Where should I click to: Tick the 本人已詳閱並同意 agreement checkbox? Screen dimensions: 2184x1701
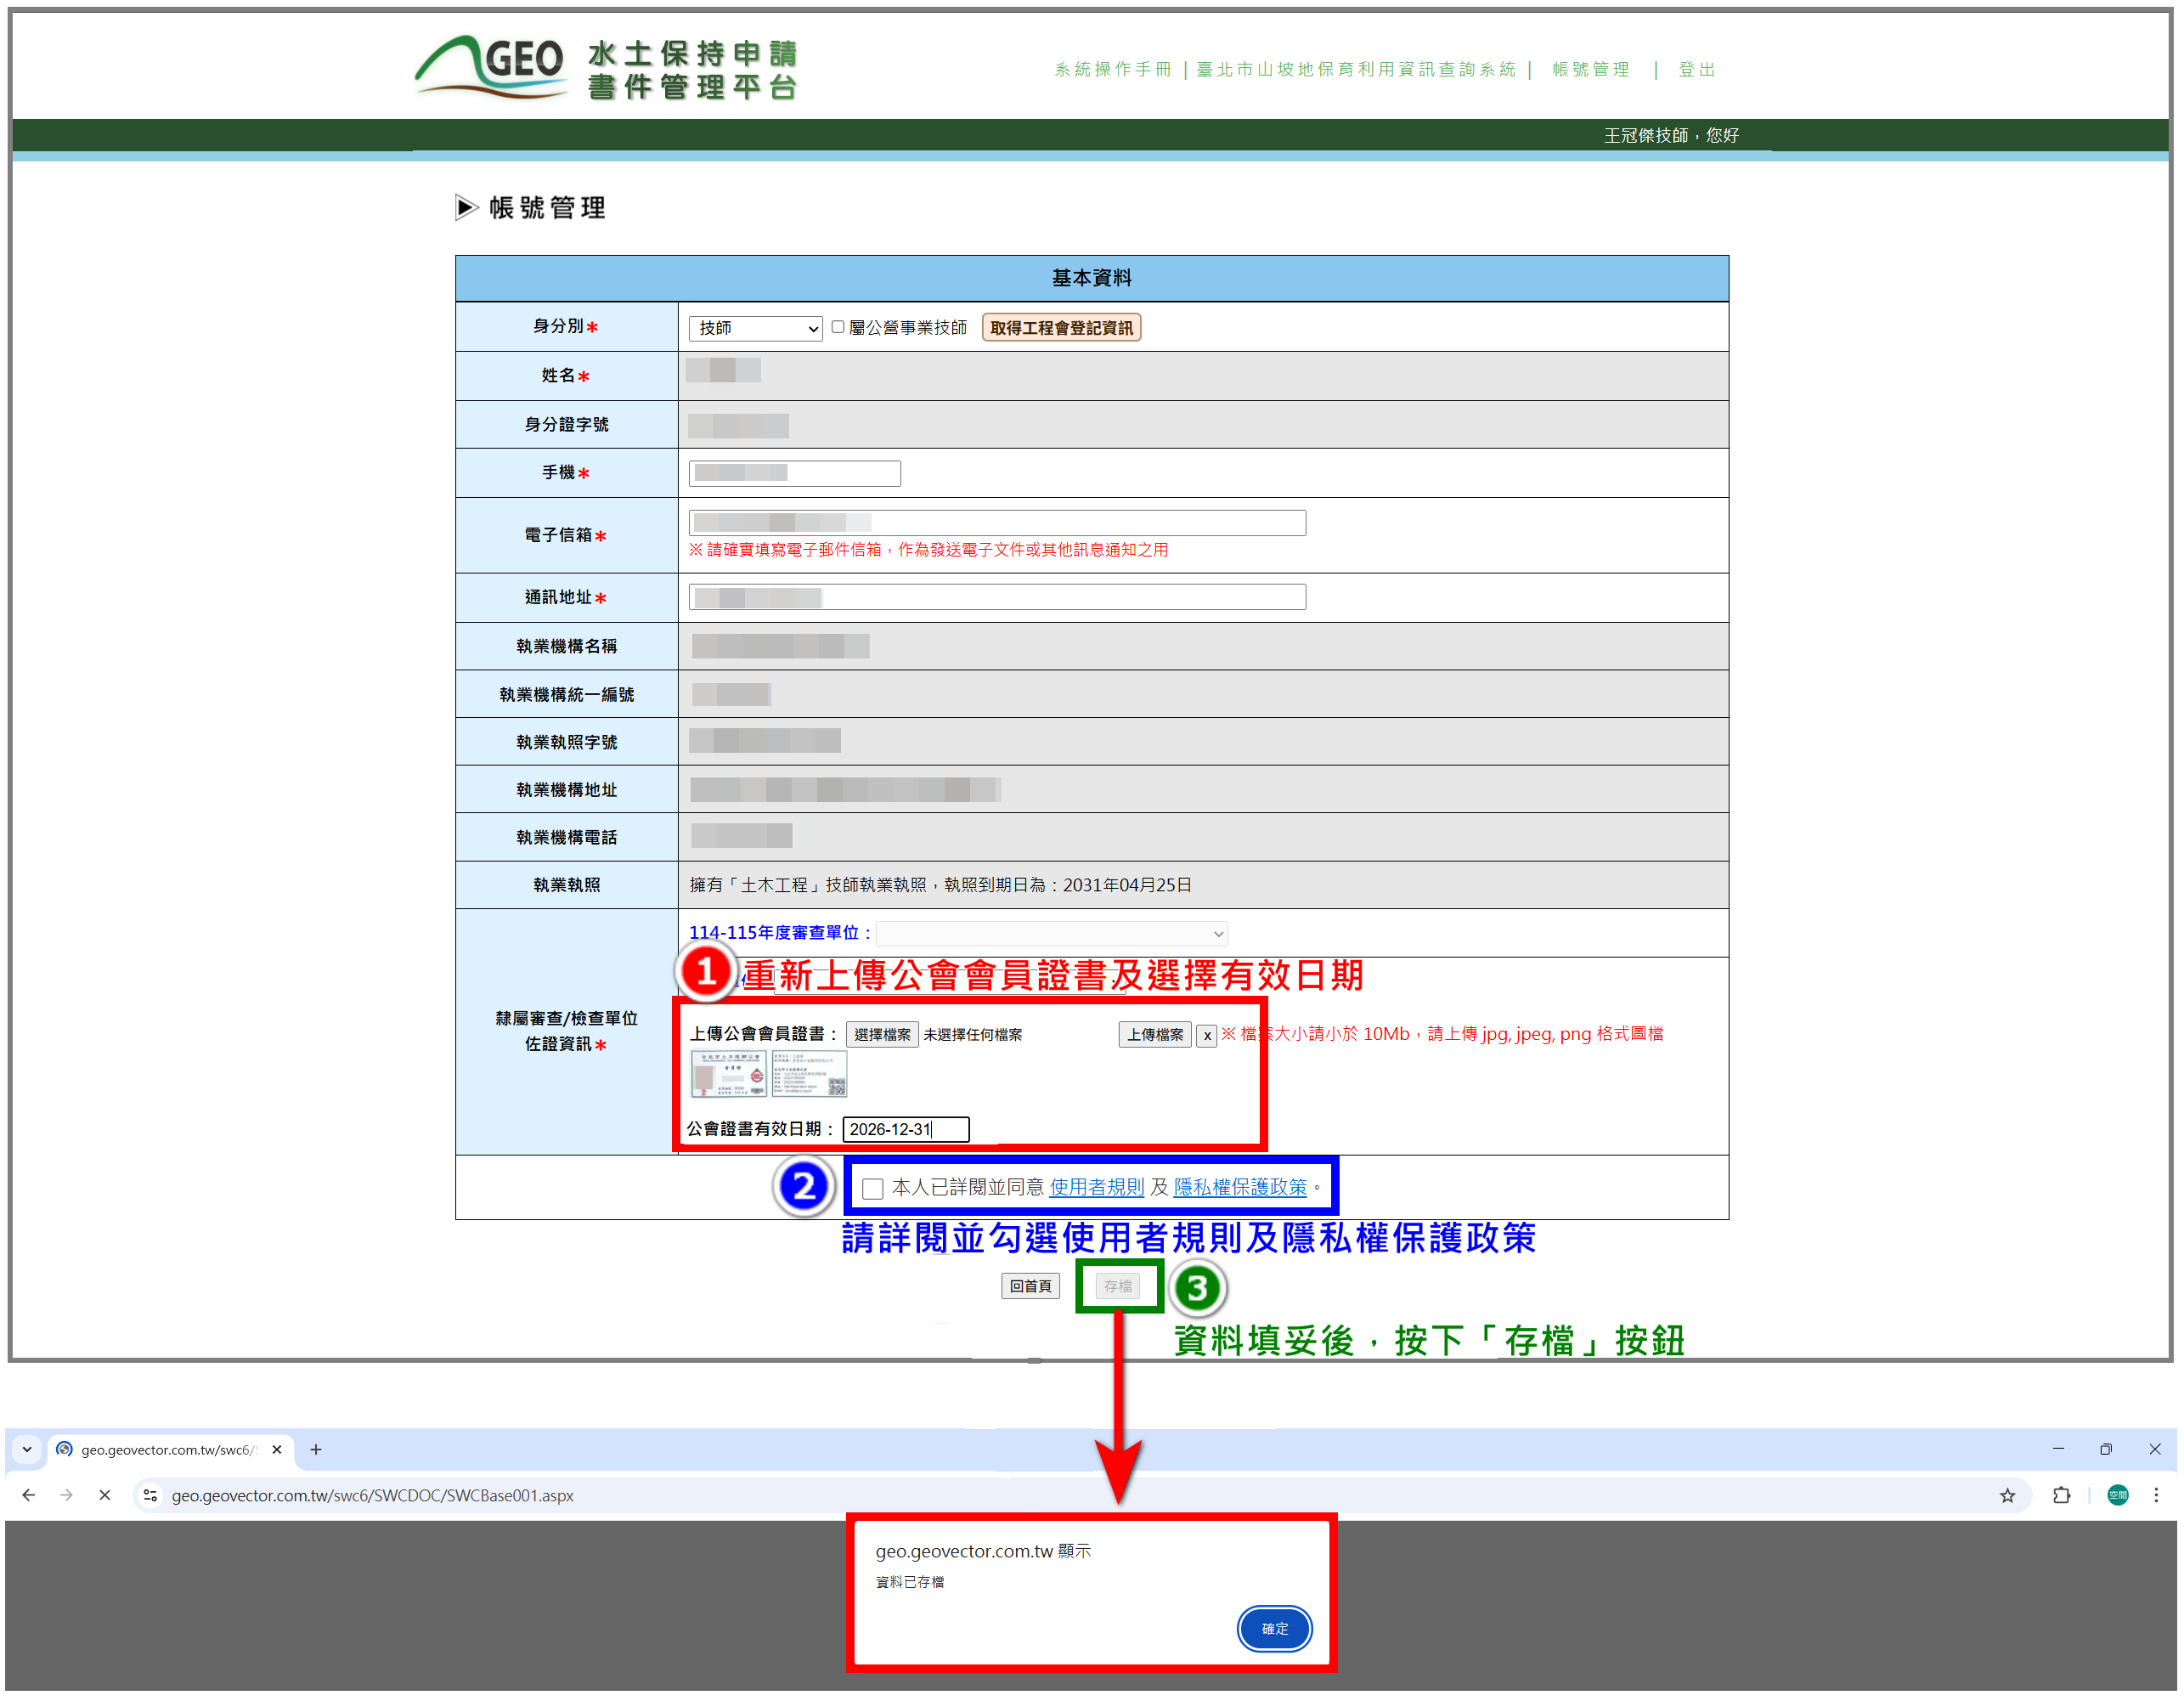pos(872,1188)
